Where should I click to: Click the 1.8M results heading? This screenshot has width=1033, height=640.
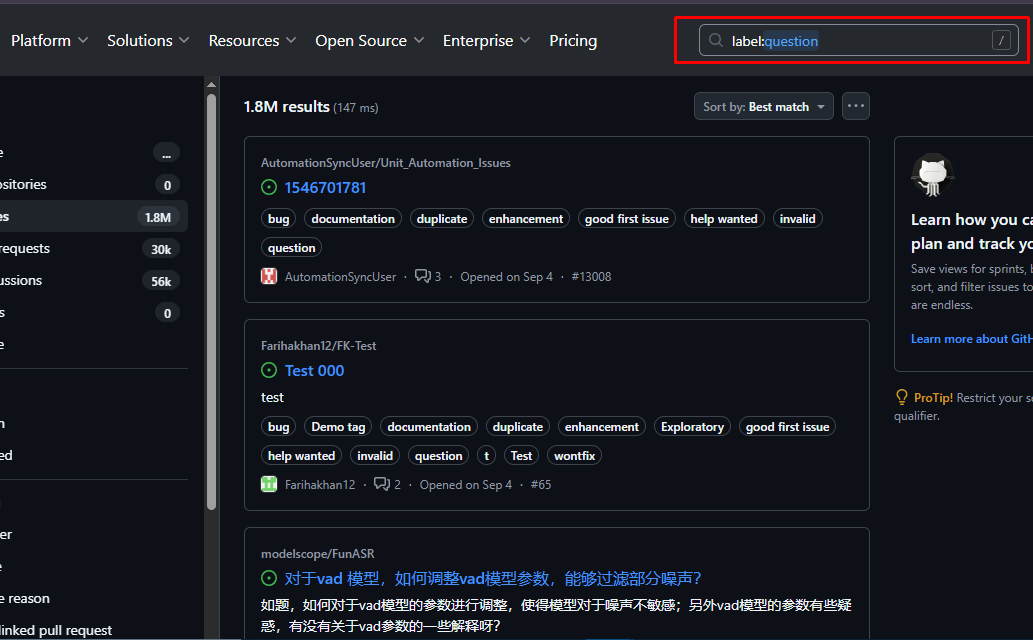coord(287,107)
